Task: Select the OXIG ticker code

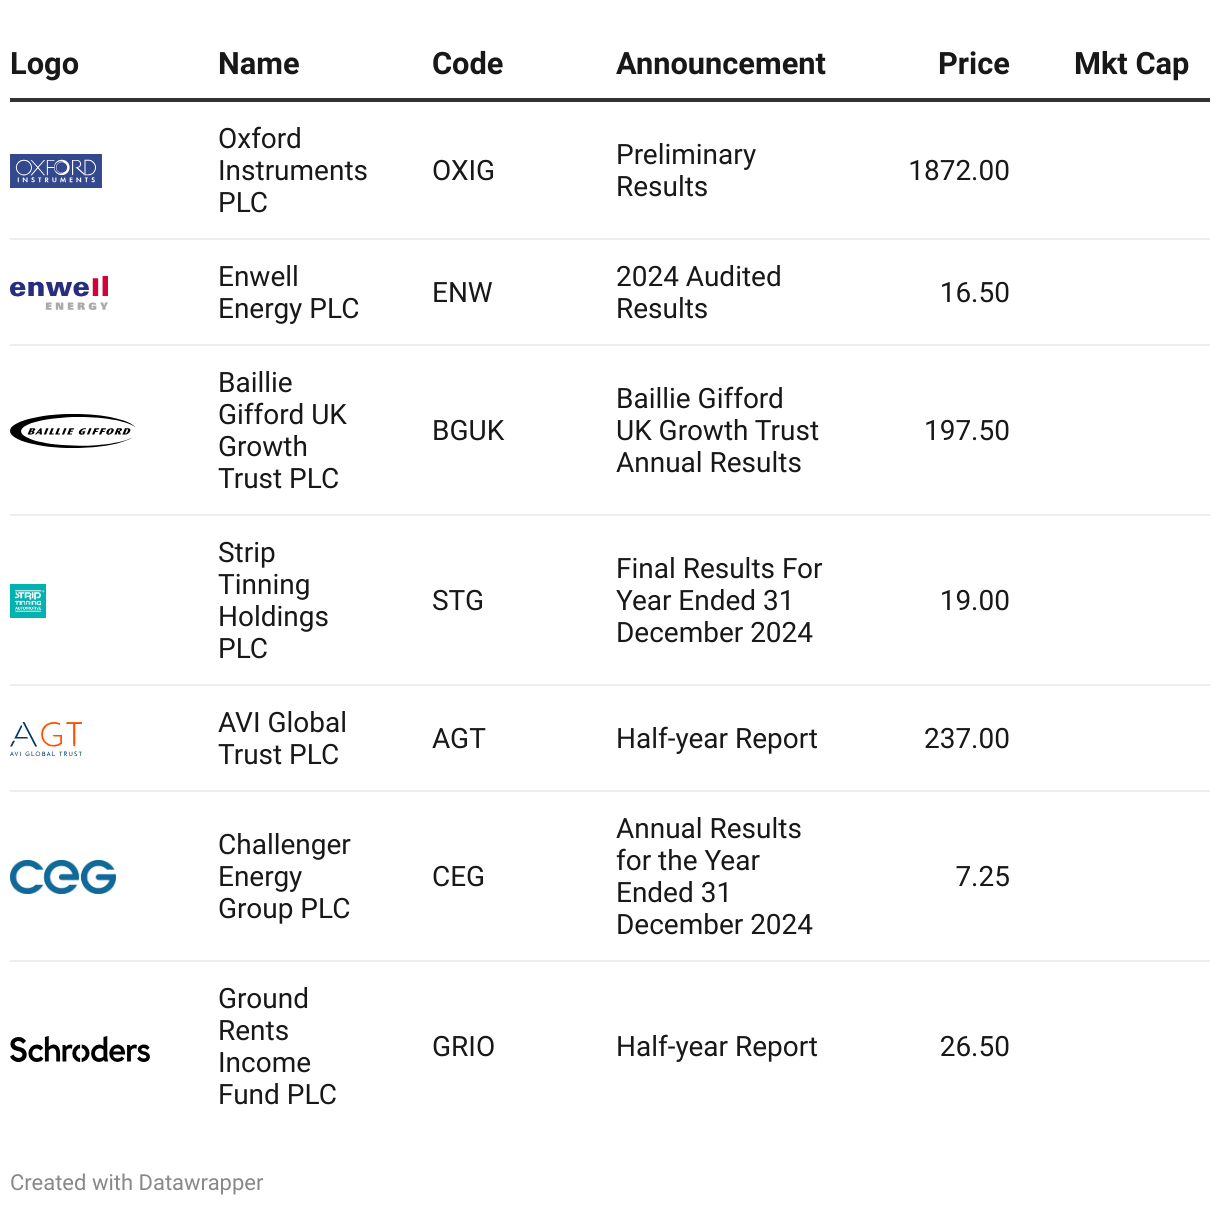Action: [x=463, y=171]
